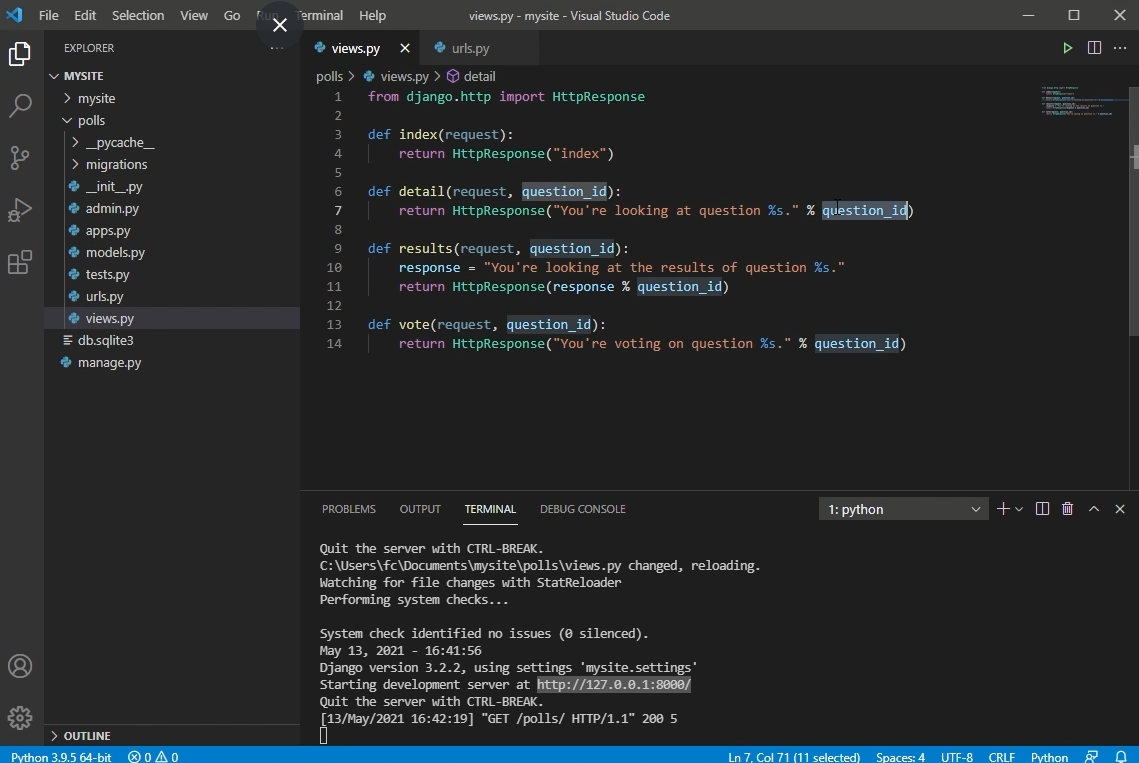Open the Edit menu
Screen dimensions: 1139x763
point(85,15)
